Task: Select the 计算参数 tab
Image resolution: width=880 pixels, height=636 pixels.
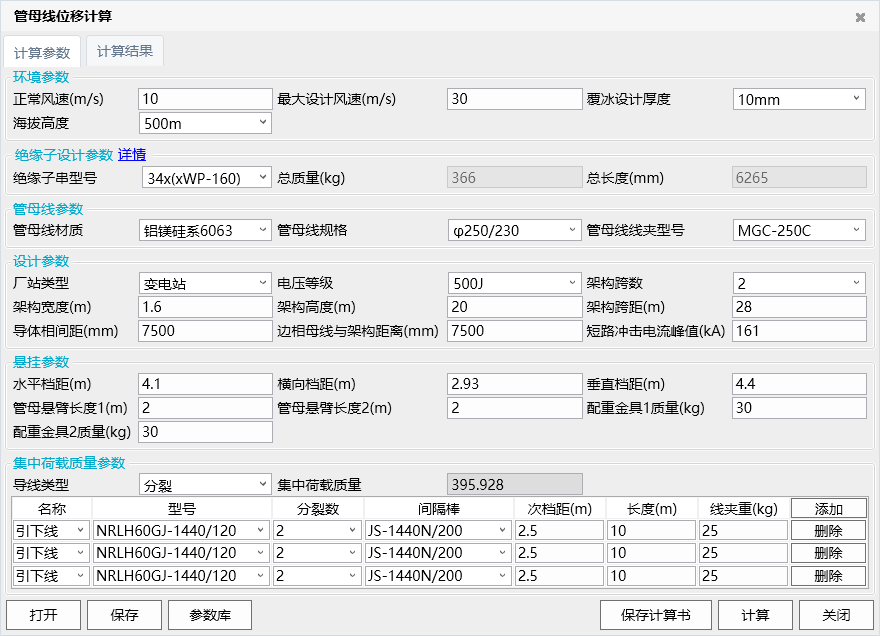Action: click(x=42, y=53)
